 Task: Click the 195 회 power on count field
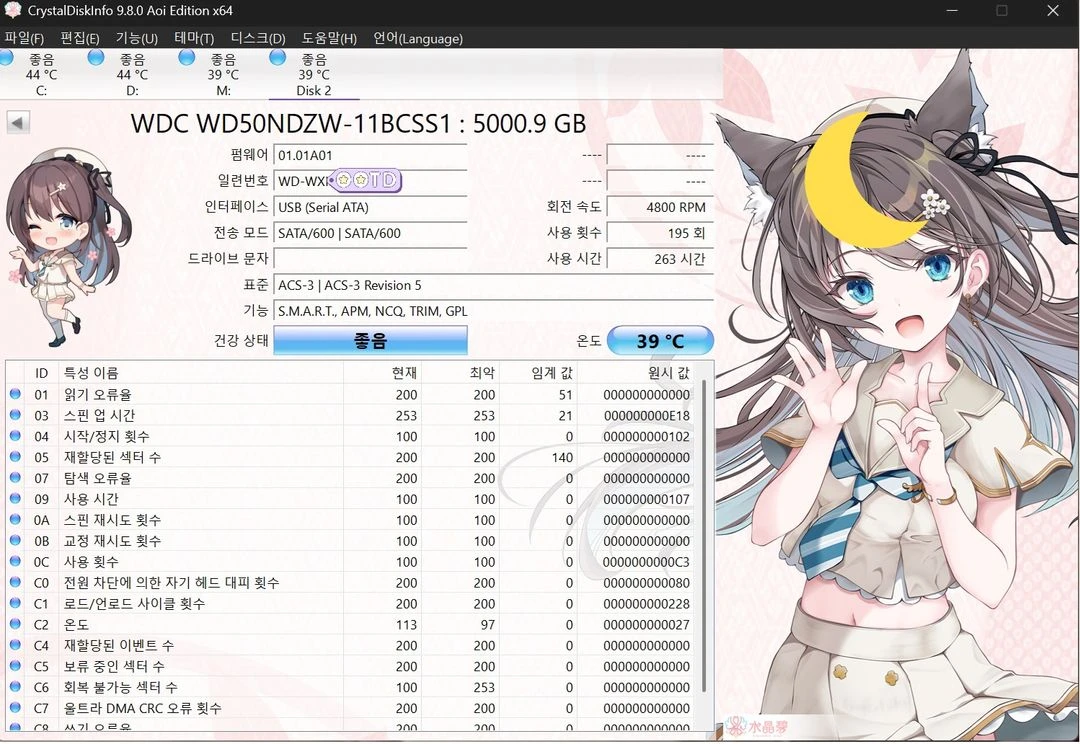660,233
